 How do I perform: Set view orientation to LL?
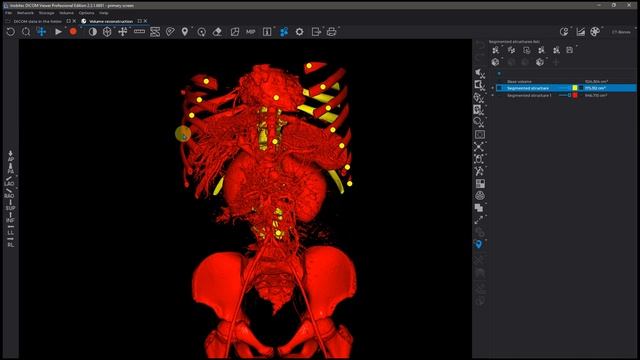11,230
